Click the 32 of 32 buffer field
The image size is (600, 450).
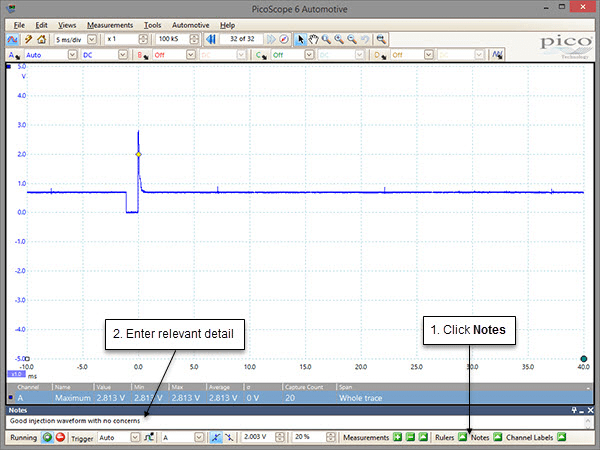point(242,39)
